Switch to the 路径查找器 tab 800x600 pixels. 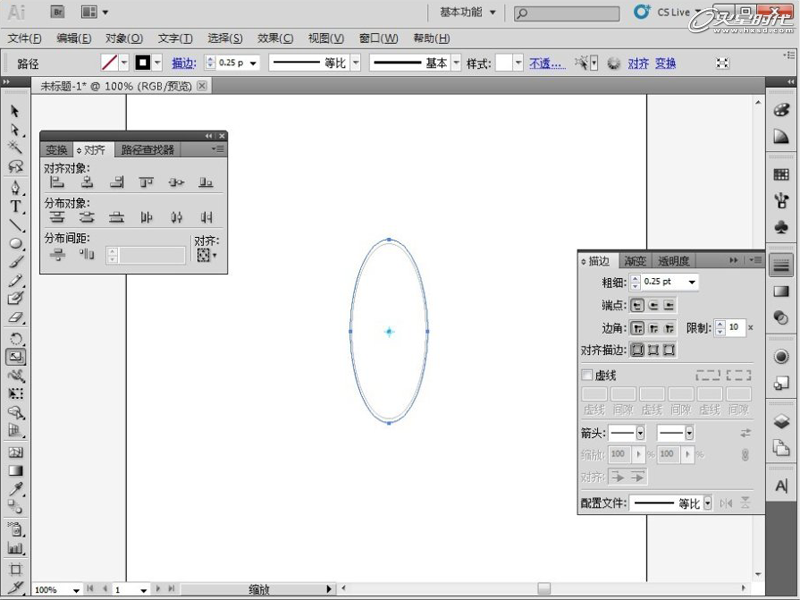point(148,150)
